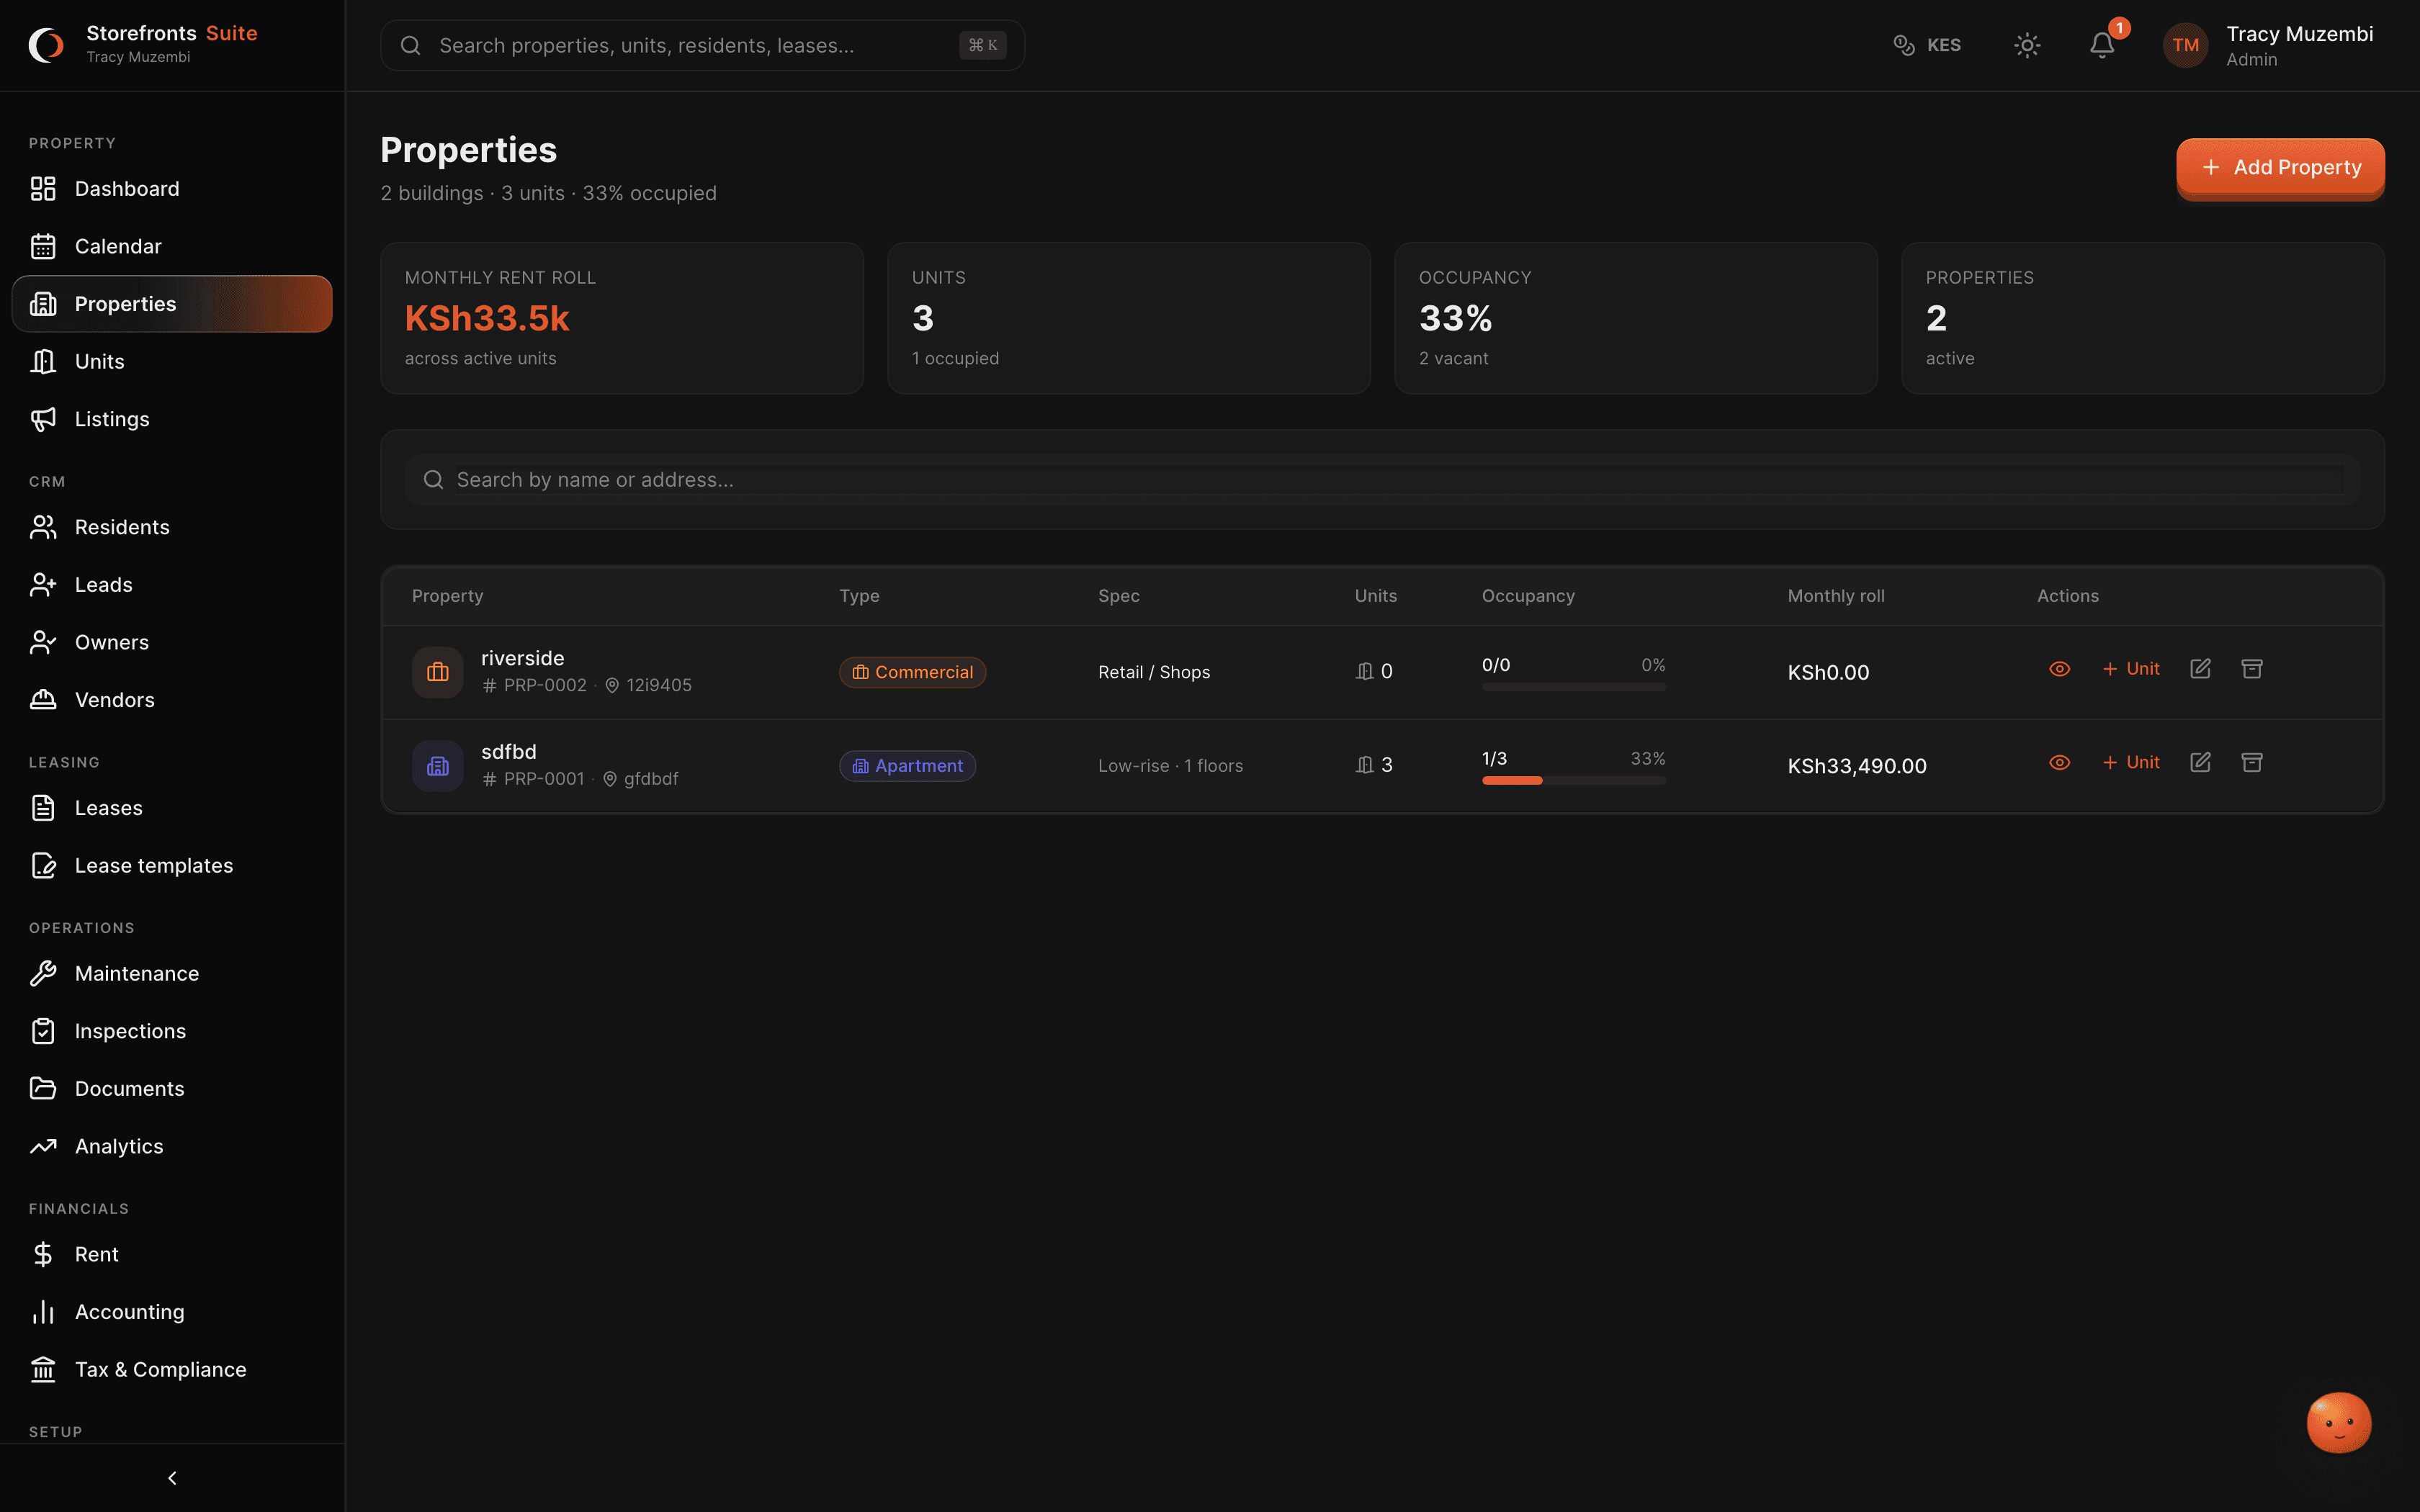Archive the riverside property
Viewport: 2420px width, 1512px height.
[2252, 669]
